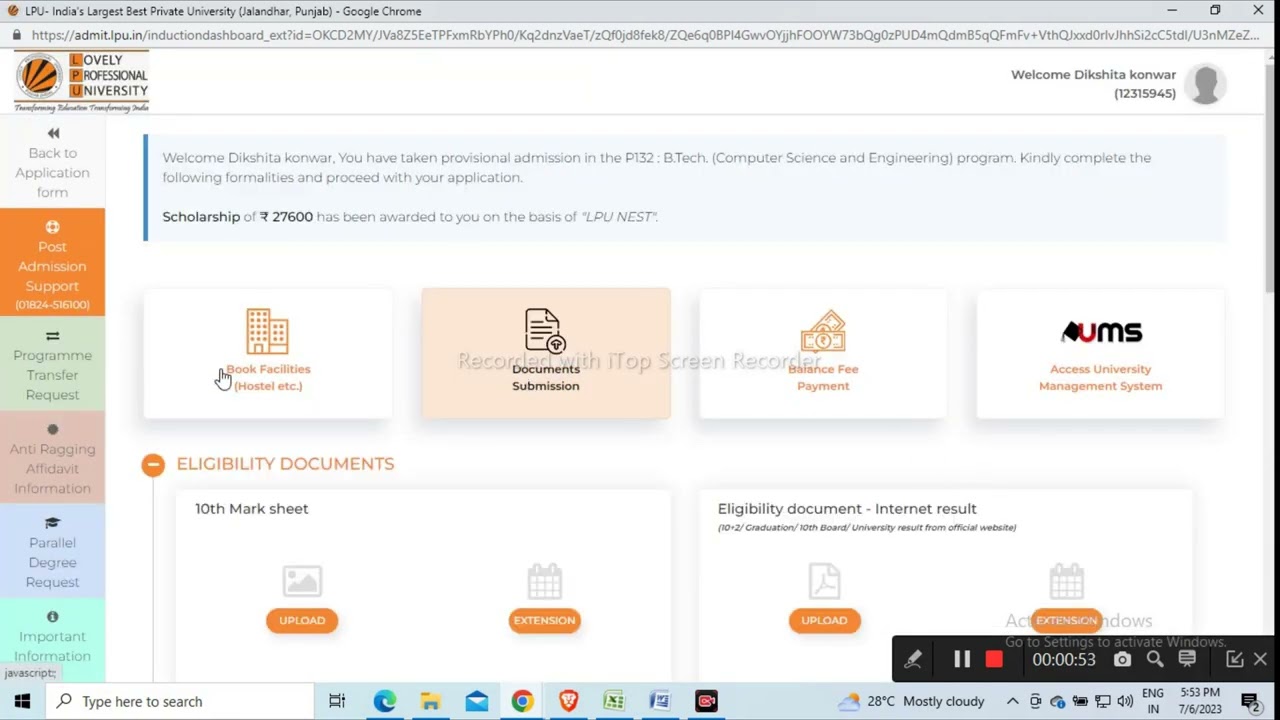This screenshot has height=720, width=1280.
Task: Click the Meet Now camera tray icon
Action: [1035, 701]
